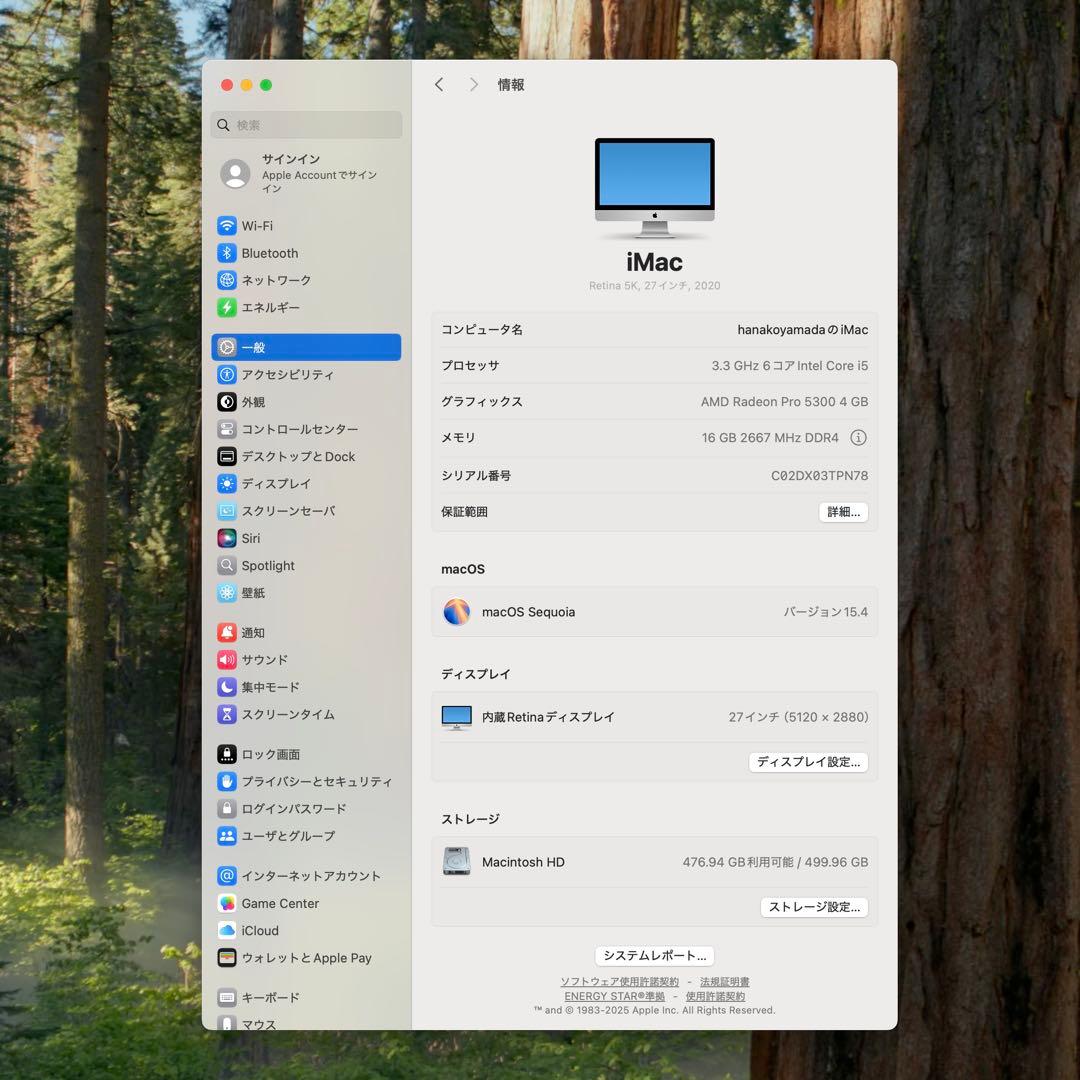Choose アクセシビリティ from sidebar list
The width and height of the screenshot is (1080, 1080).
coord(287,374)
